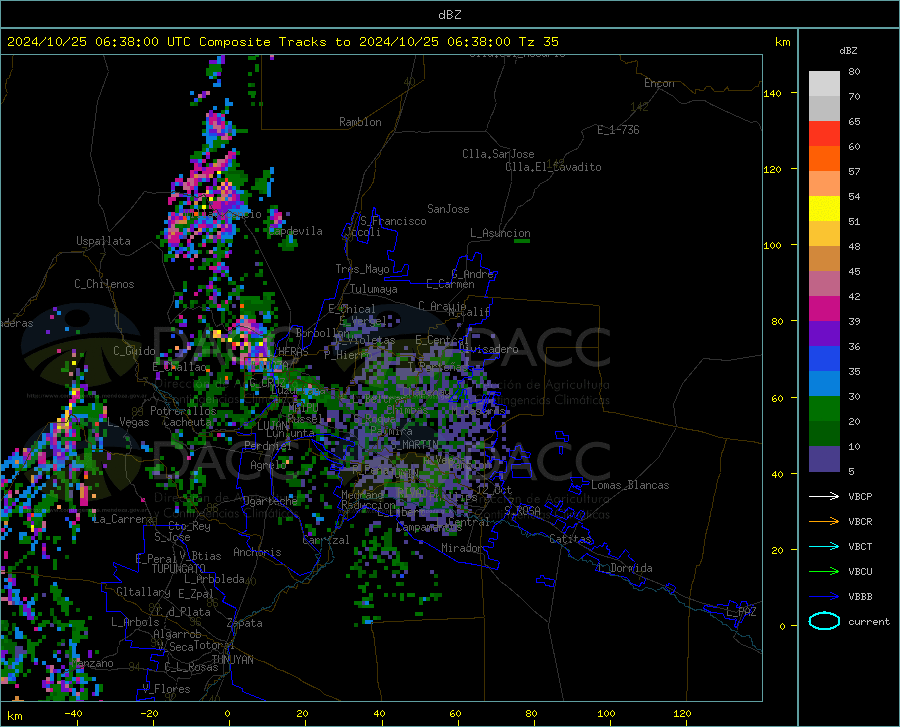This screenshot has height=727, width=900.
Task: Click the 'C_Chilenos' map label
Action: pos(104,284)
